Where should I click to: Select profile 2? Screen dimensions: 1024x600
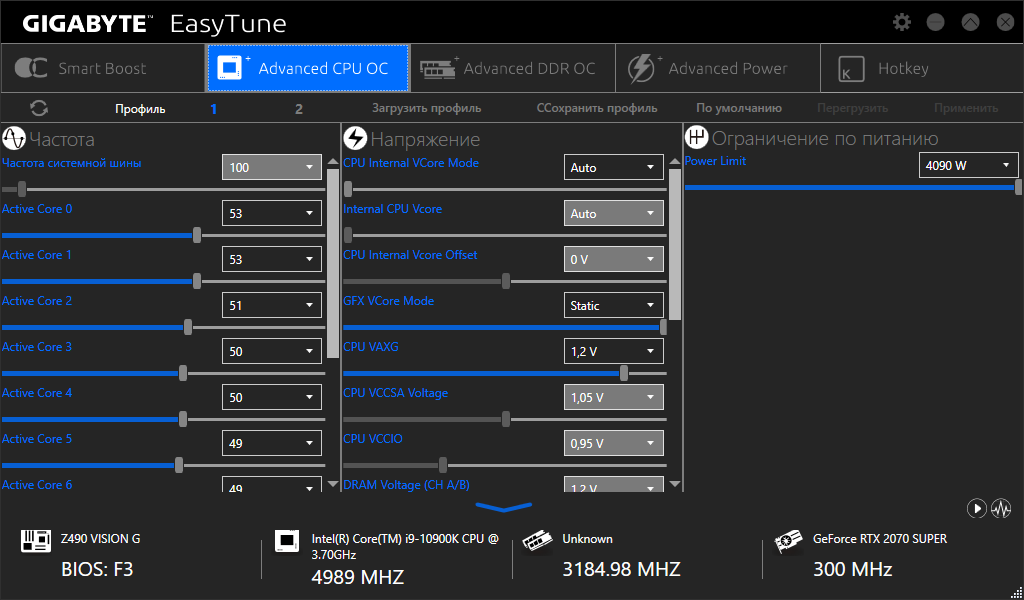coord(298,109)
